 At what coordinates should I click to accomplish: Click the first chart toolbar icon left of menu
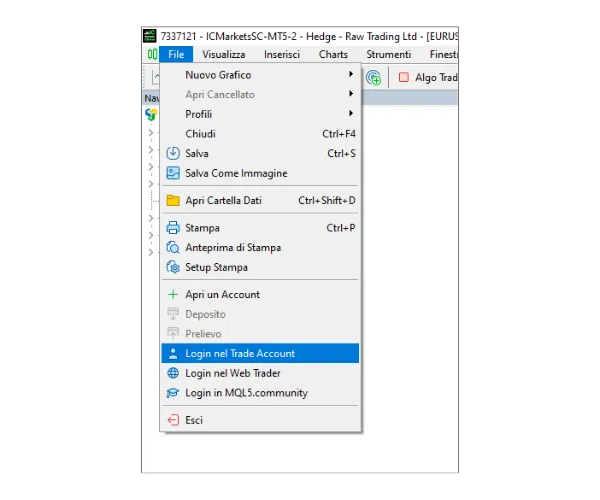pyautogui.click(x=156, y=78)
